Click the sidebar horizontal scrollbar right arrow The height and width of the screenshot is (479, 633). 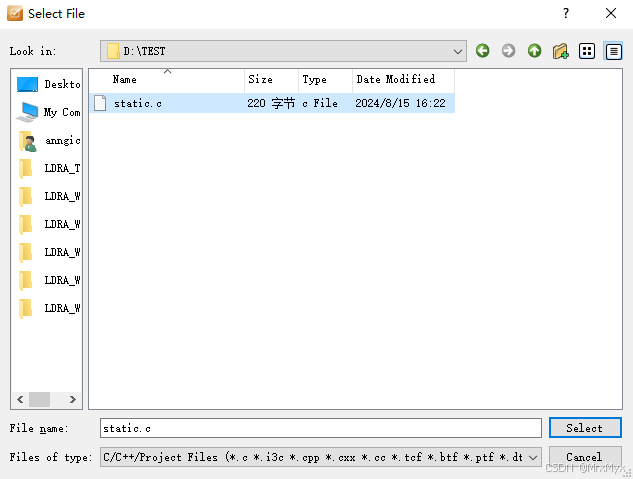point(74,399)
